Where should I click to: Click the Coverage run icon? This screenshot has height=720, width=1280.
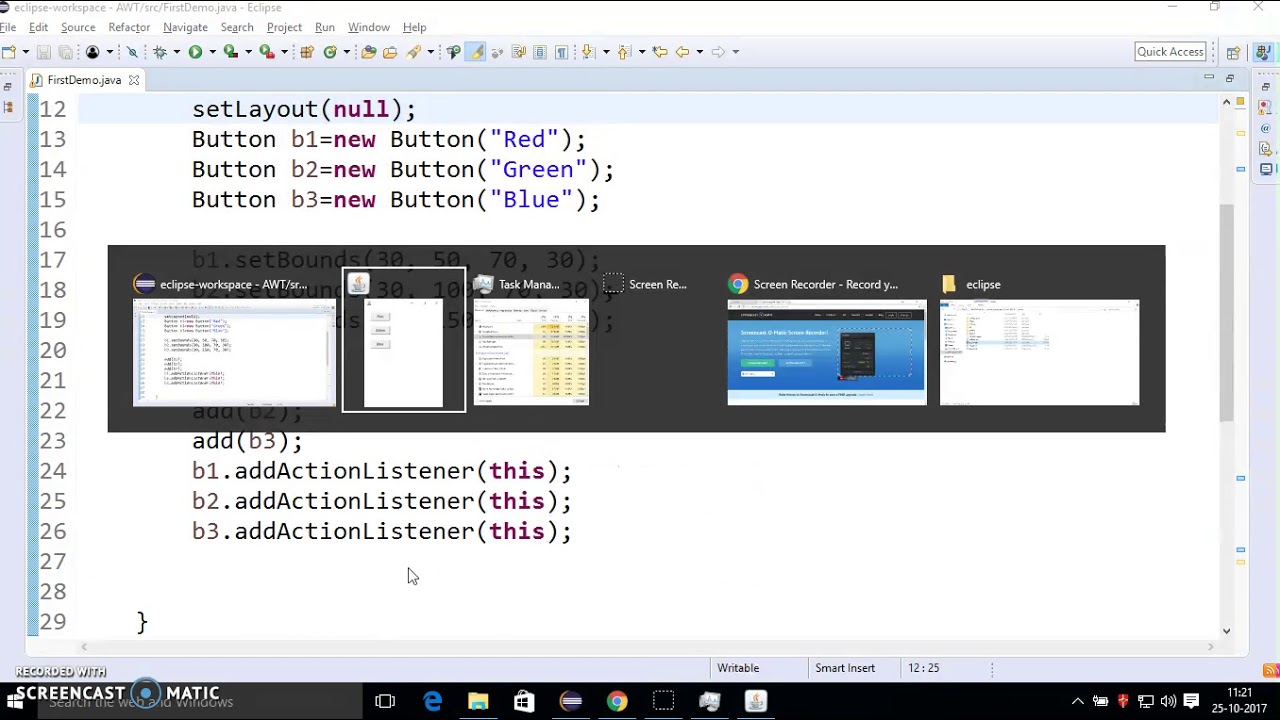coord(231,52)
